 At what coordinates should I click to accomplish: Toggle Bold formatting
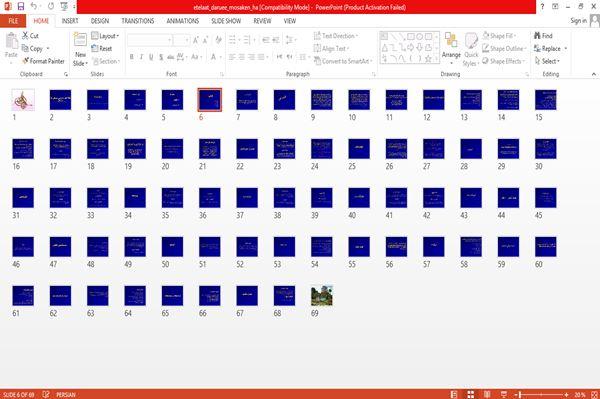131,57
